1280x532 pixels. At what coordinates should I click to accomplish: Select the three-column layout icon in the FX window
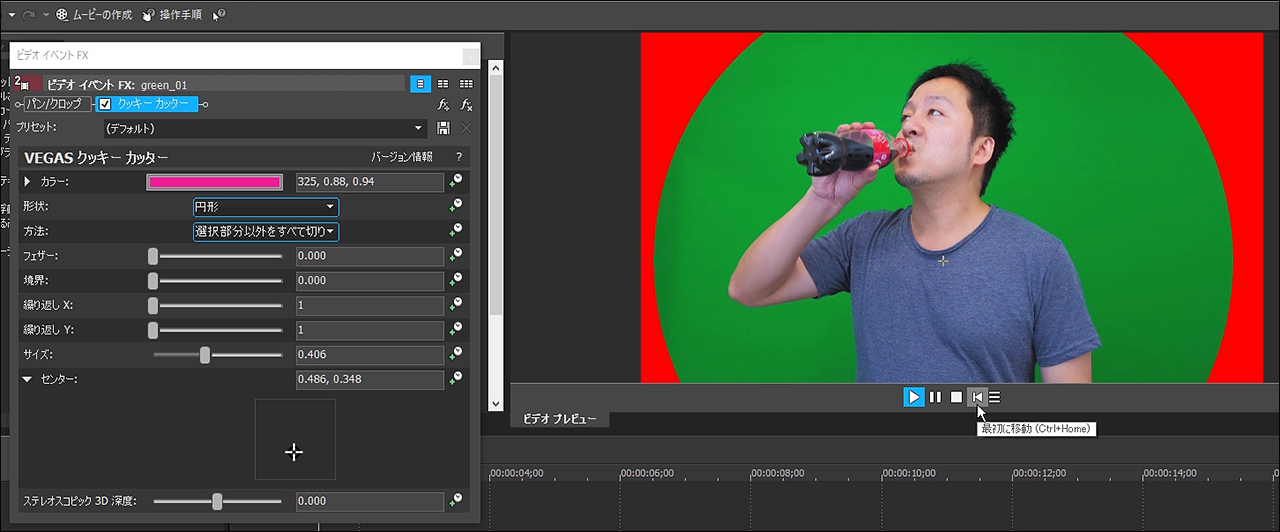466,84
